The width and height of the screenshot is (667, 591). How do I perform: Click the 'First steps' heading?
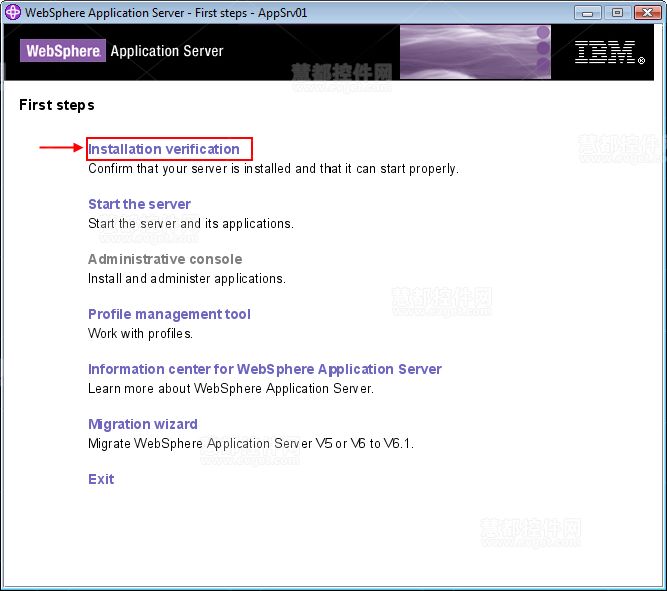(57, 105)
